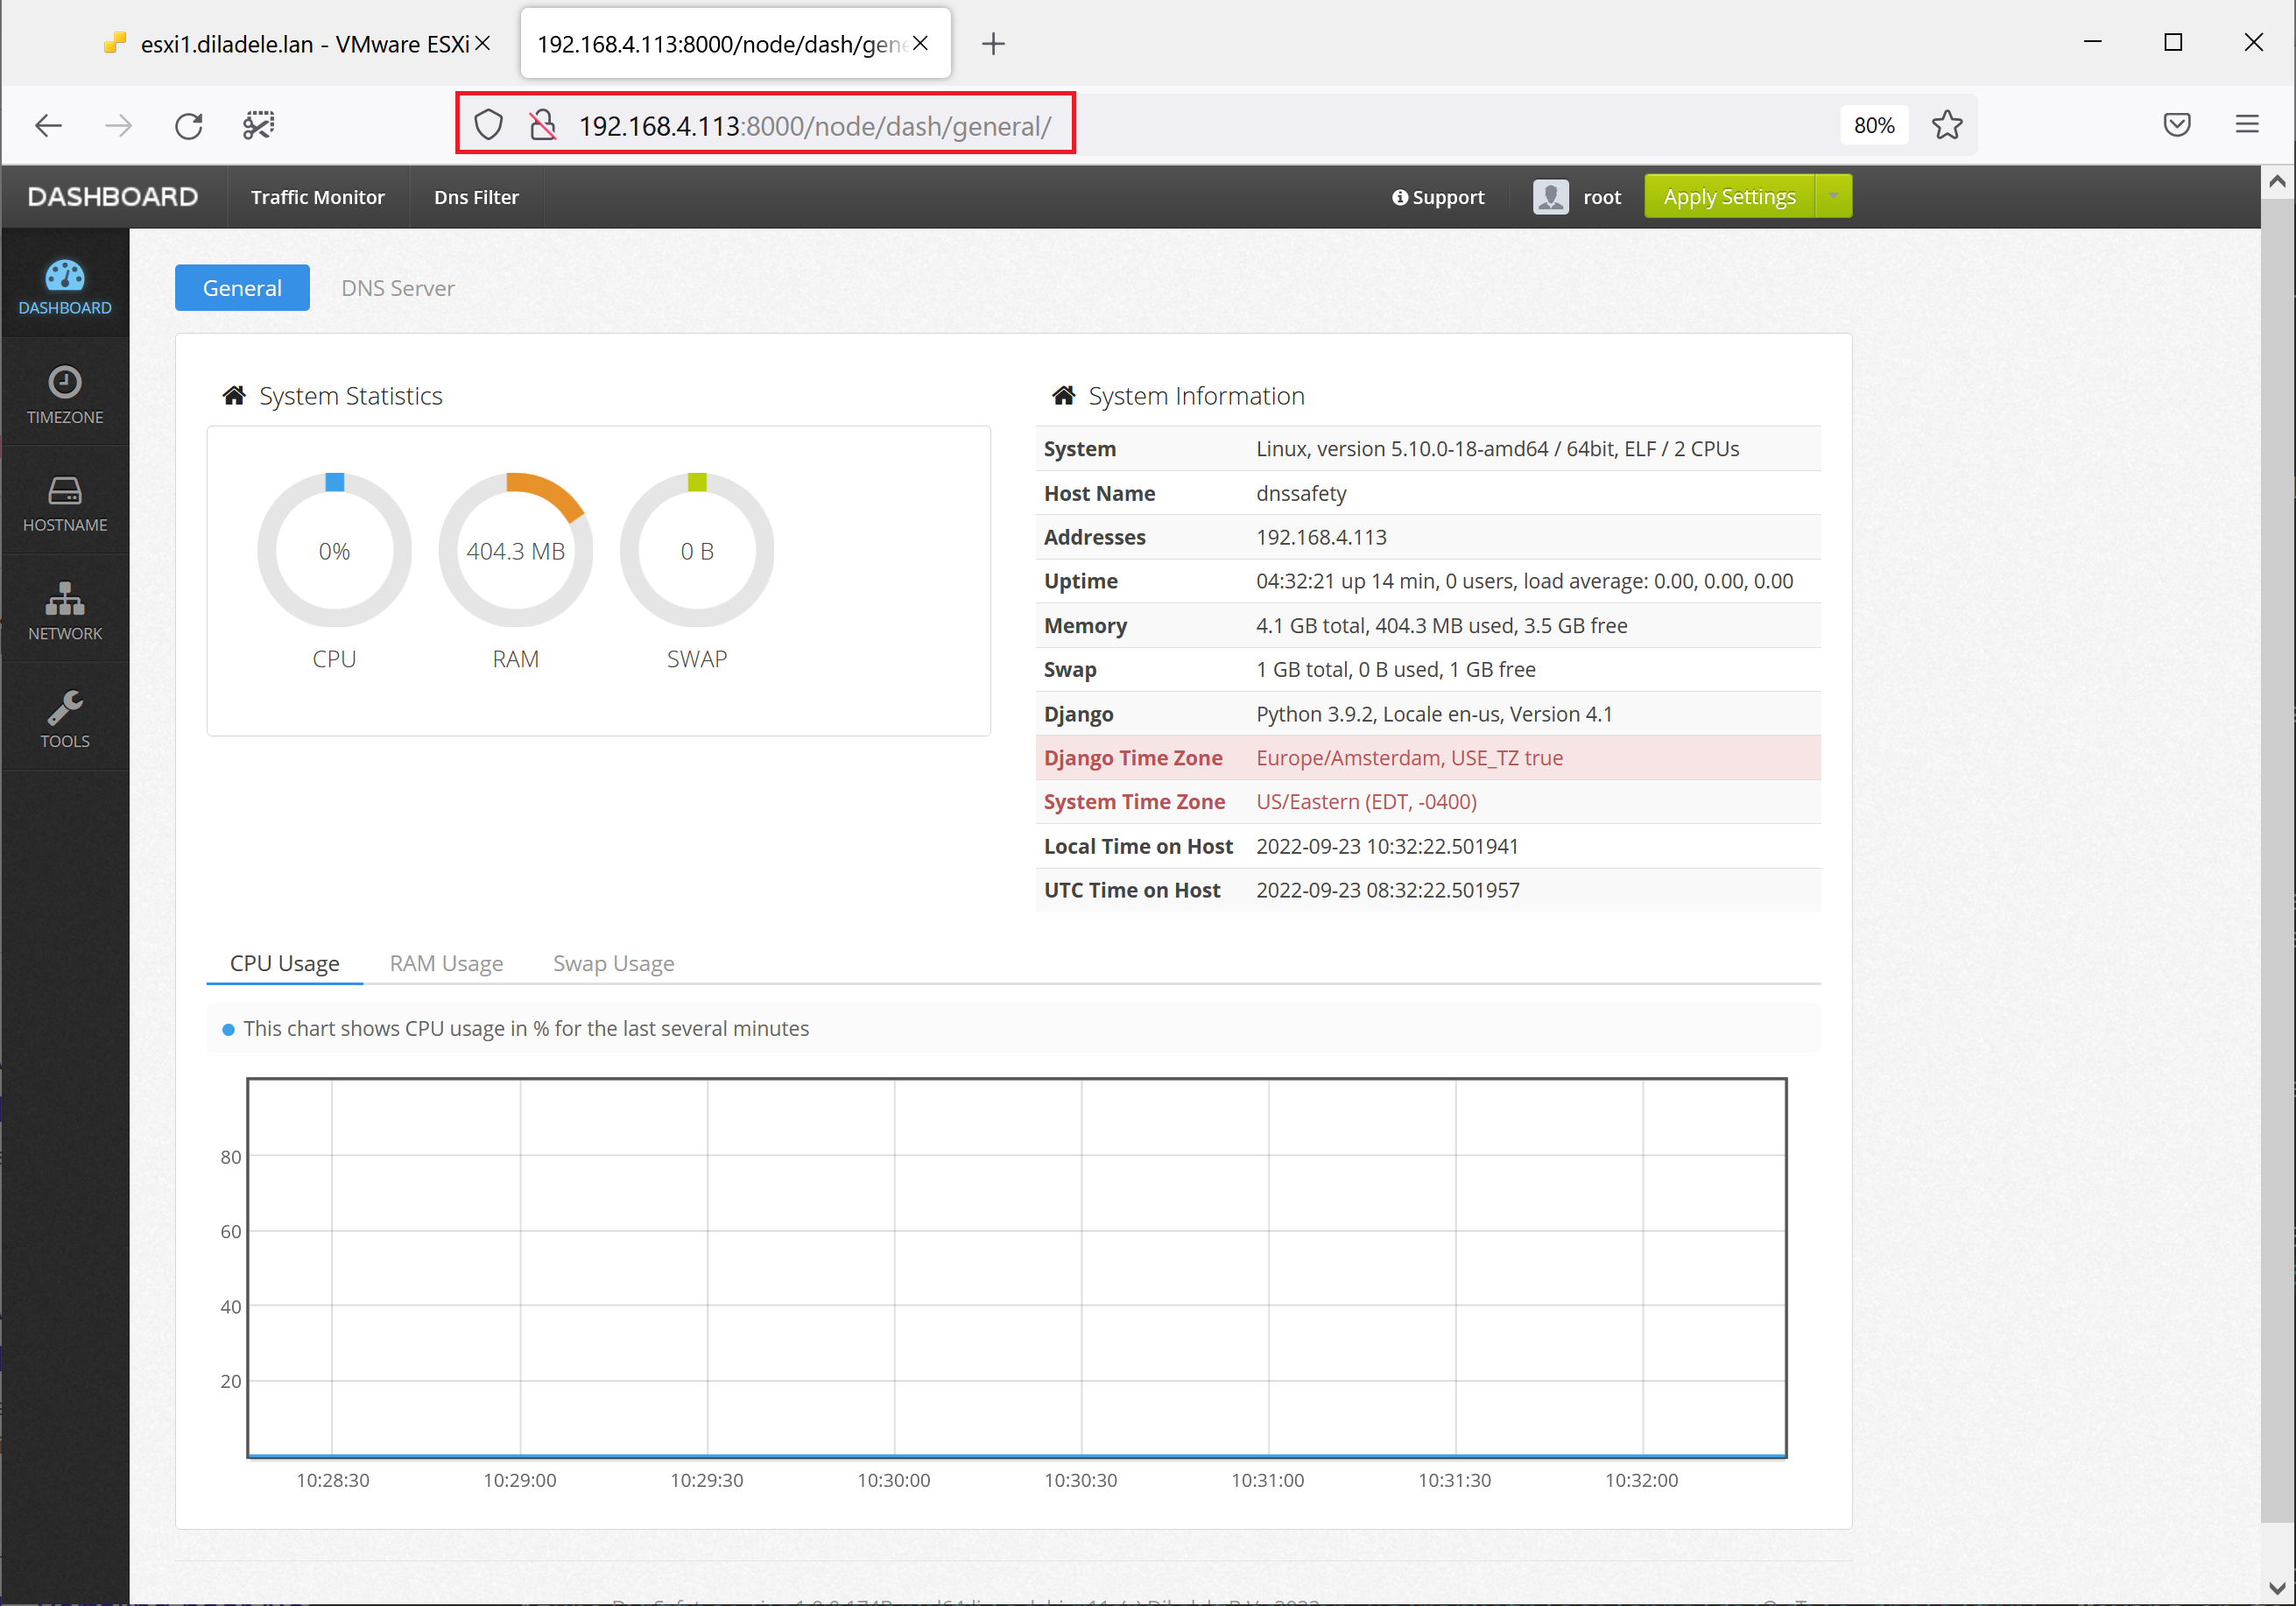The height and width of the screenshot is (1606, 2296).
Task: Click the Python 3.9.2 Django version text
Action: click(1434, 714)
